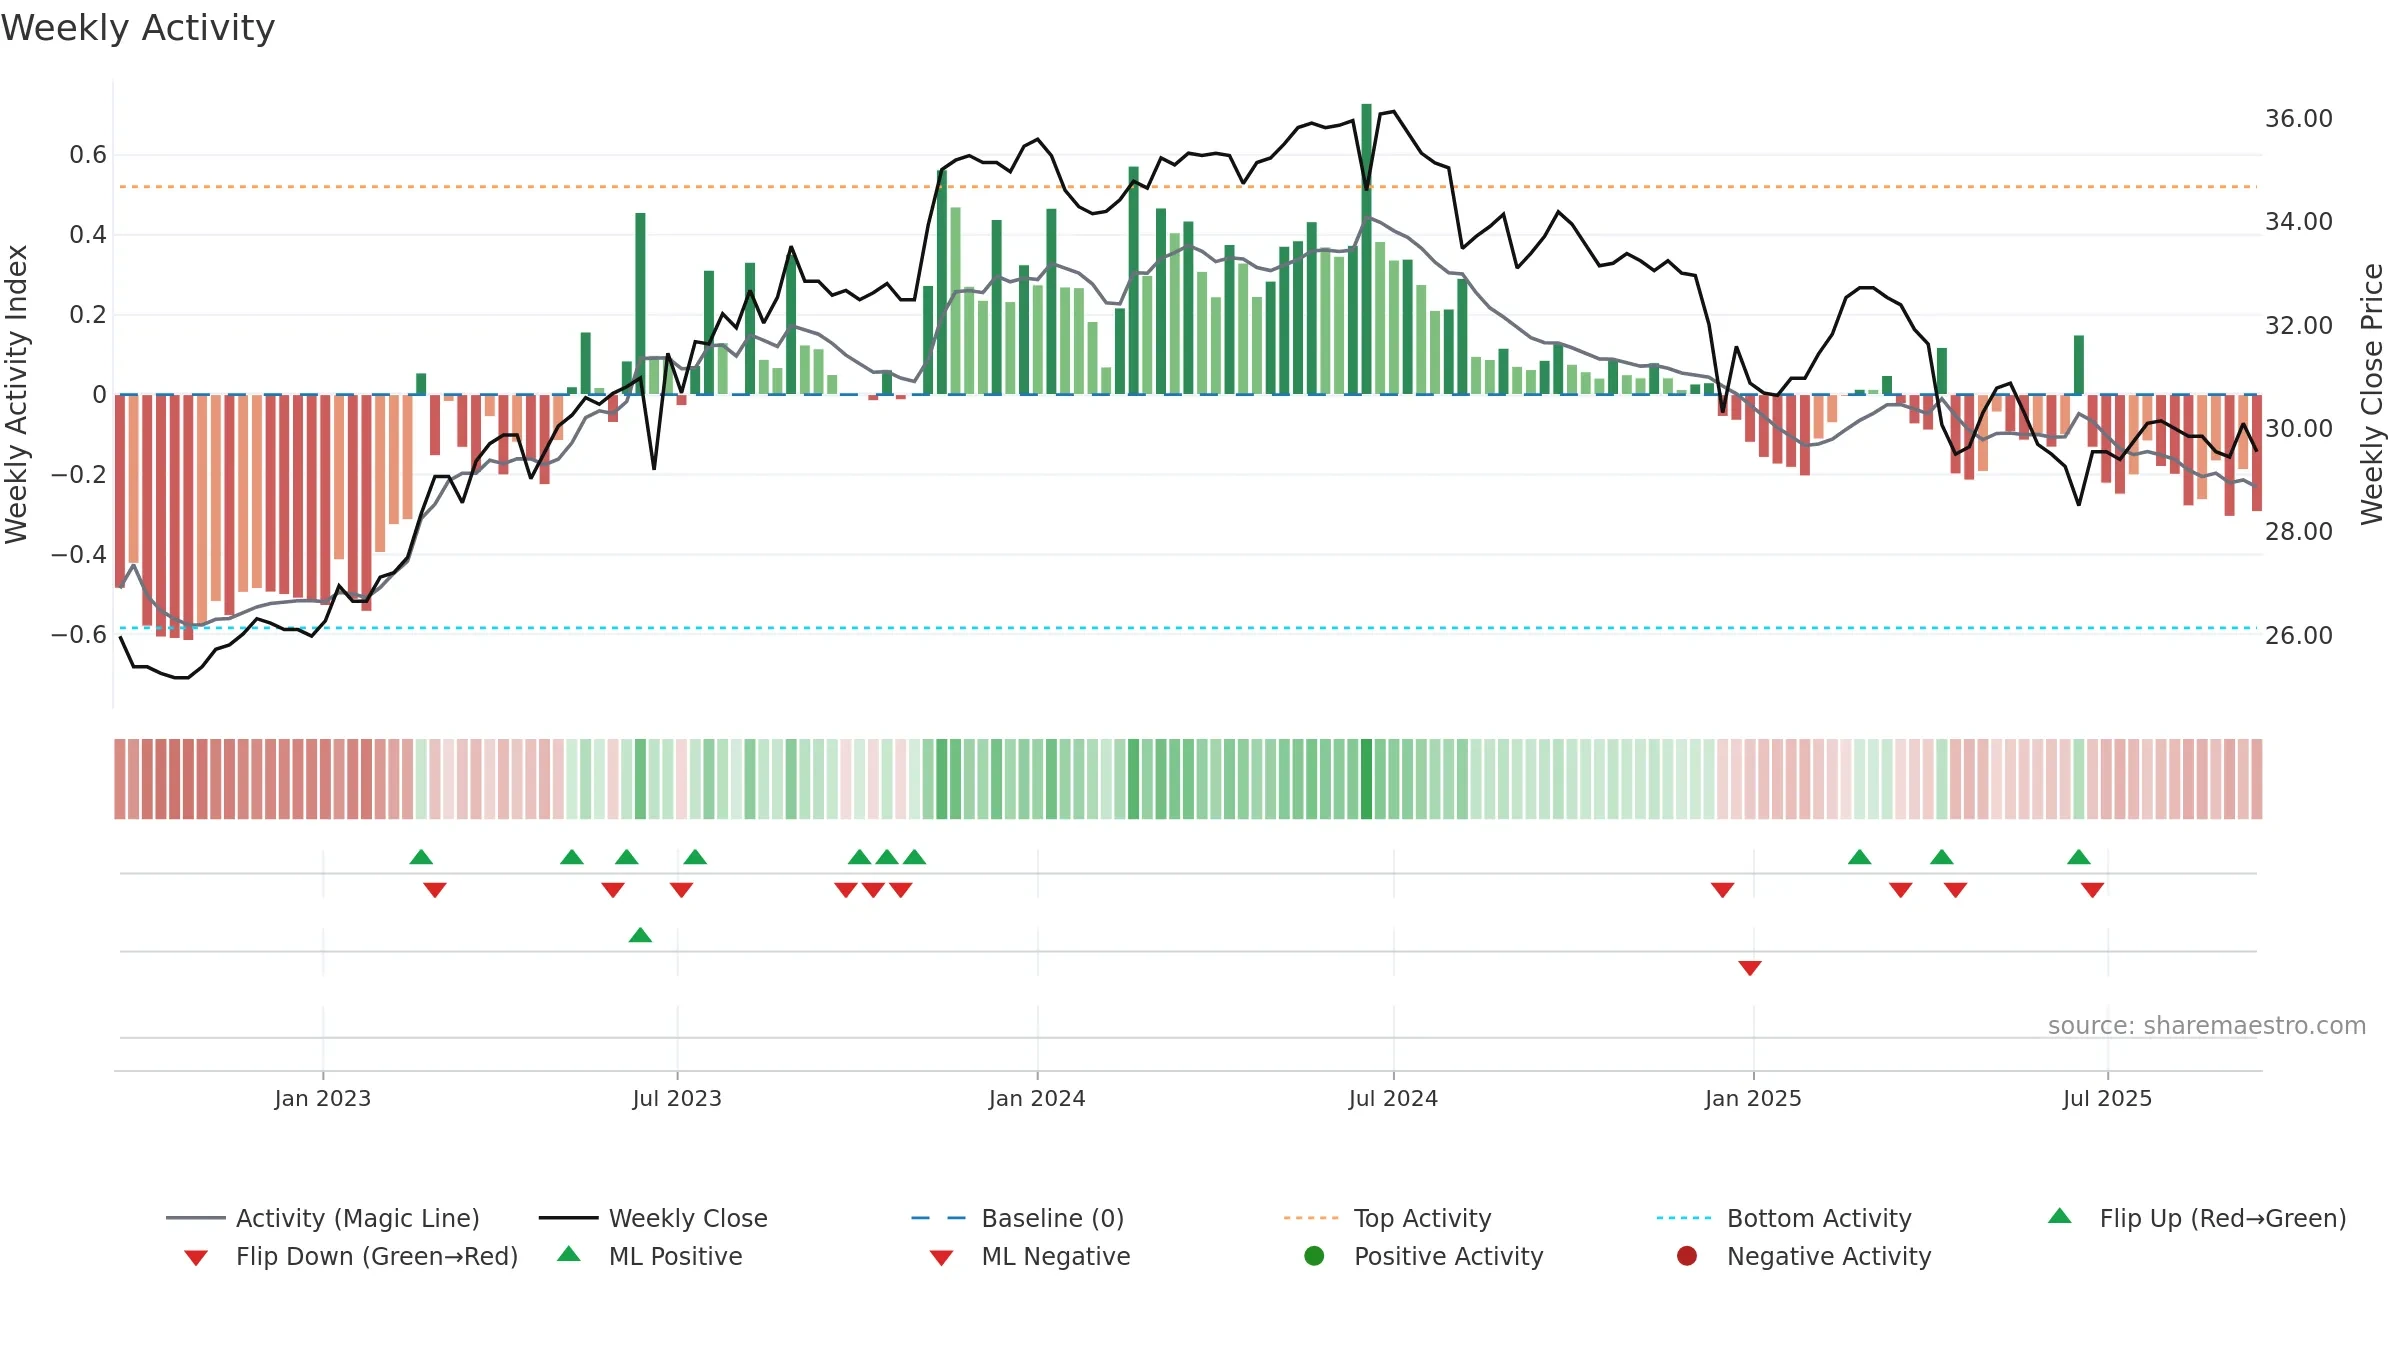Toggle Baseline (0) legend entry
The image size is (2400, 1350).
pos(1018,1218)
